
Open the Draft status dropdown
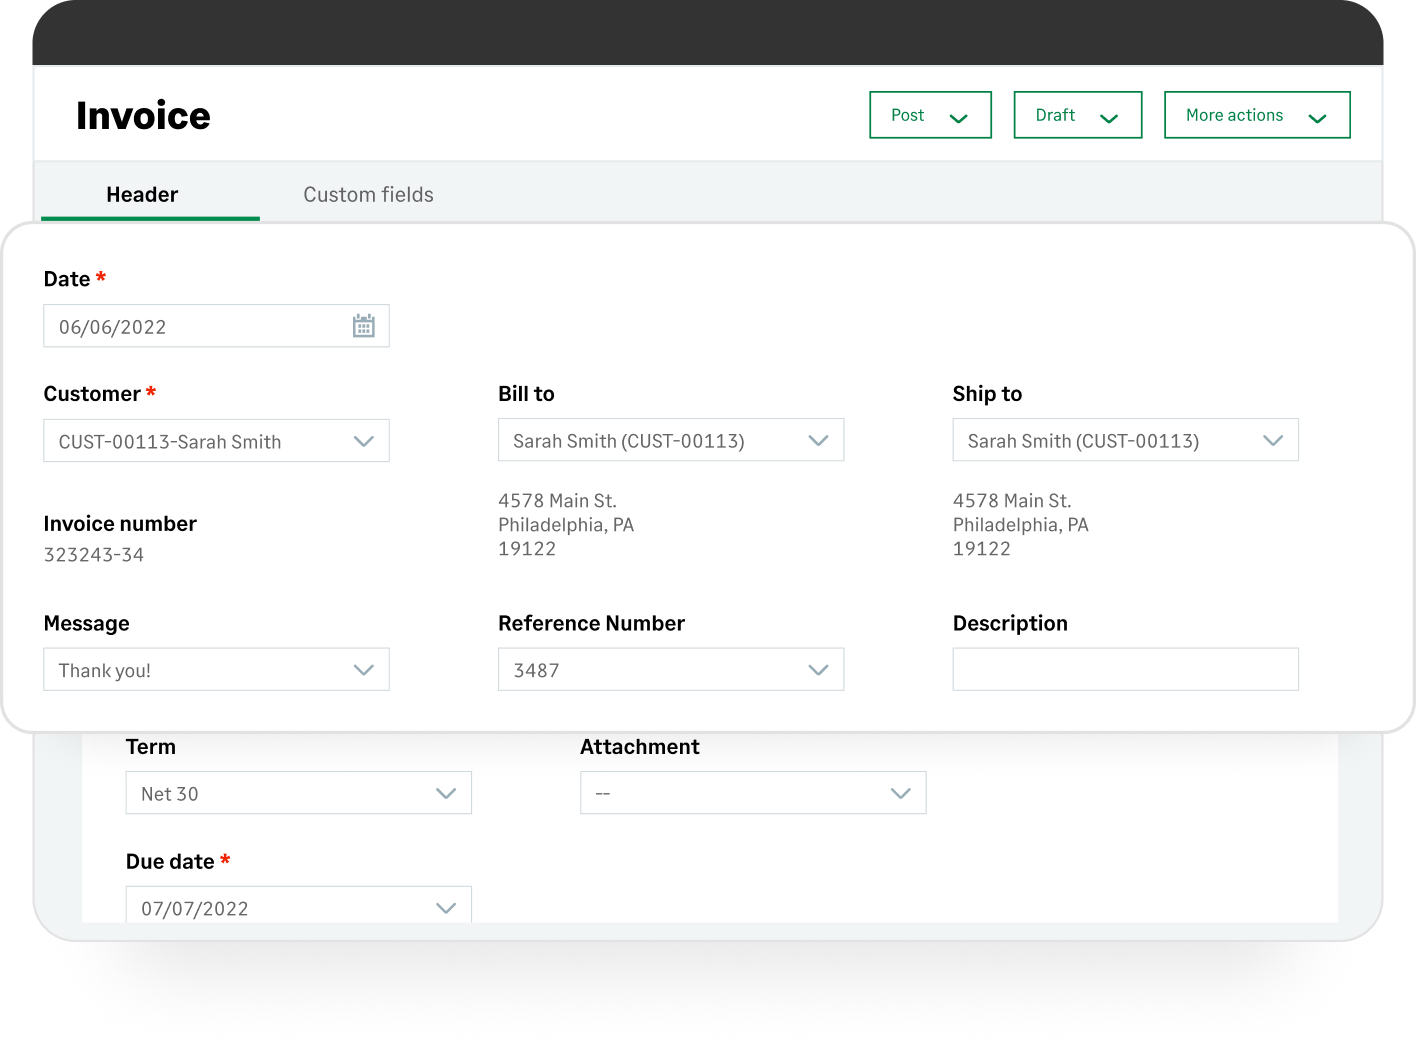coord(1077,115)
